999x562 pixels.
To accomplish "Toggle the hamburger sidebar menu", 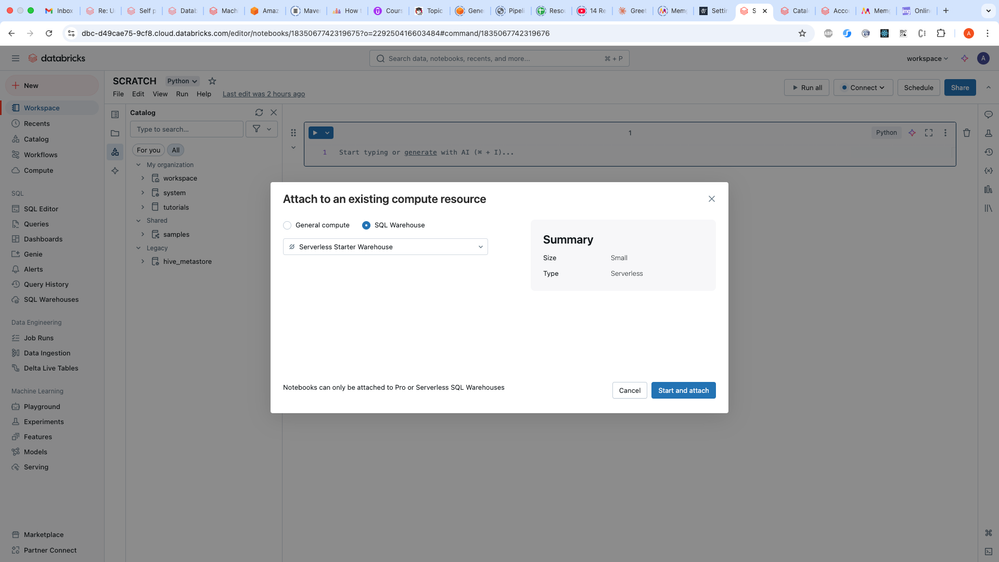I will pyautogui.click(x=15, y=59).
